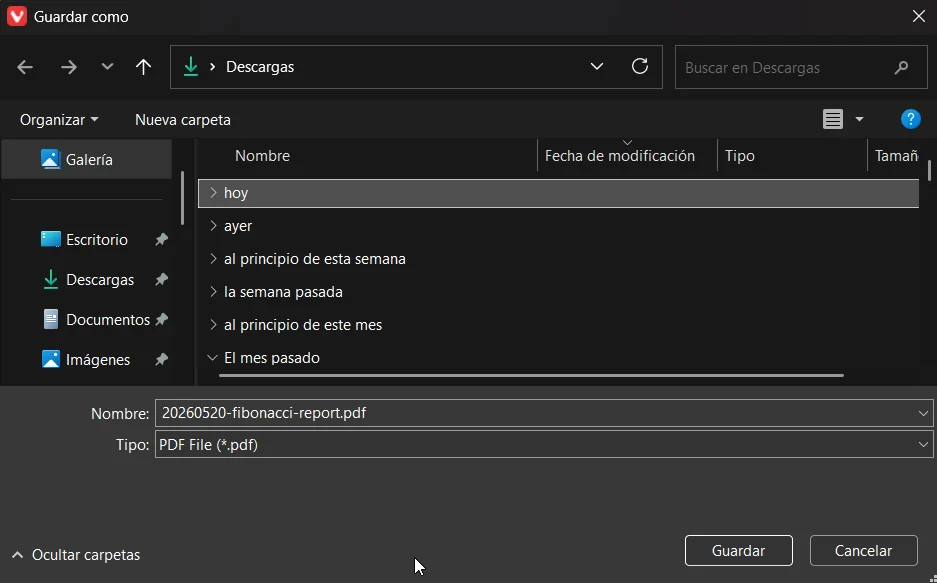Image resolution: width=937 pixels, height=583 pixels.
Task: Click the pin icon next to Documentos
Action: pos(161,320)
